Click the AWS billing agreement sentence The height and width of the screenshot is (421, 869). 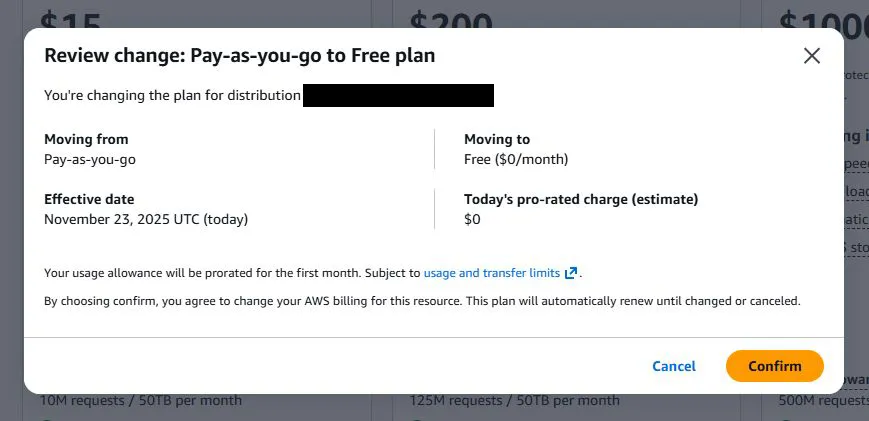point(422,301)
